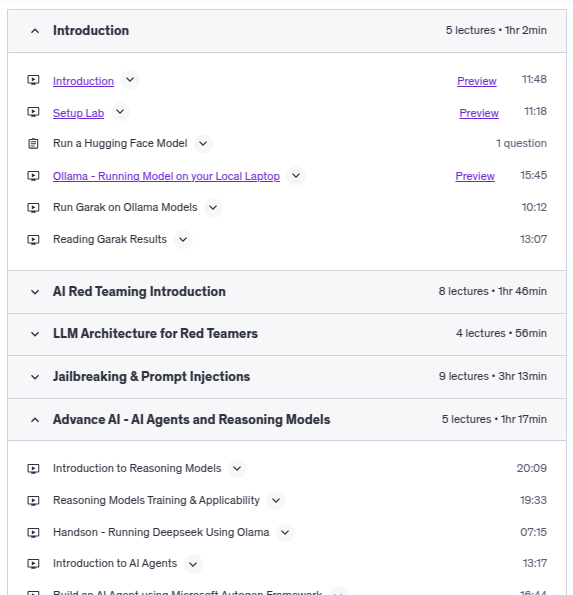Click video icon beside Introduction to AI Agents
The image size is (573, 595).
33,564
